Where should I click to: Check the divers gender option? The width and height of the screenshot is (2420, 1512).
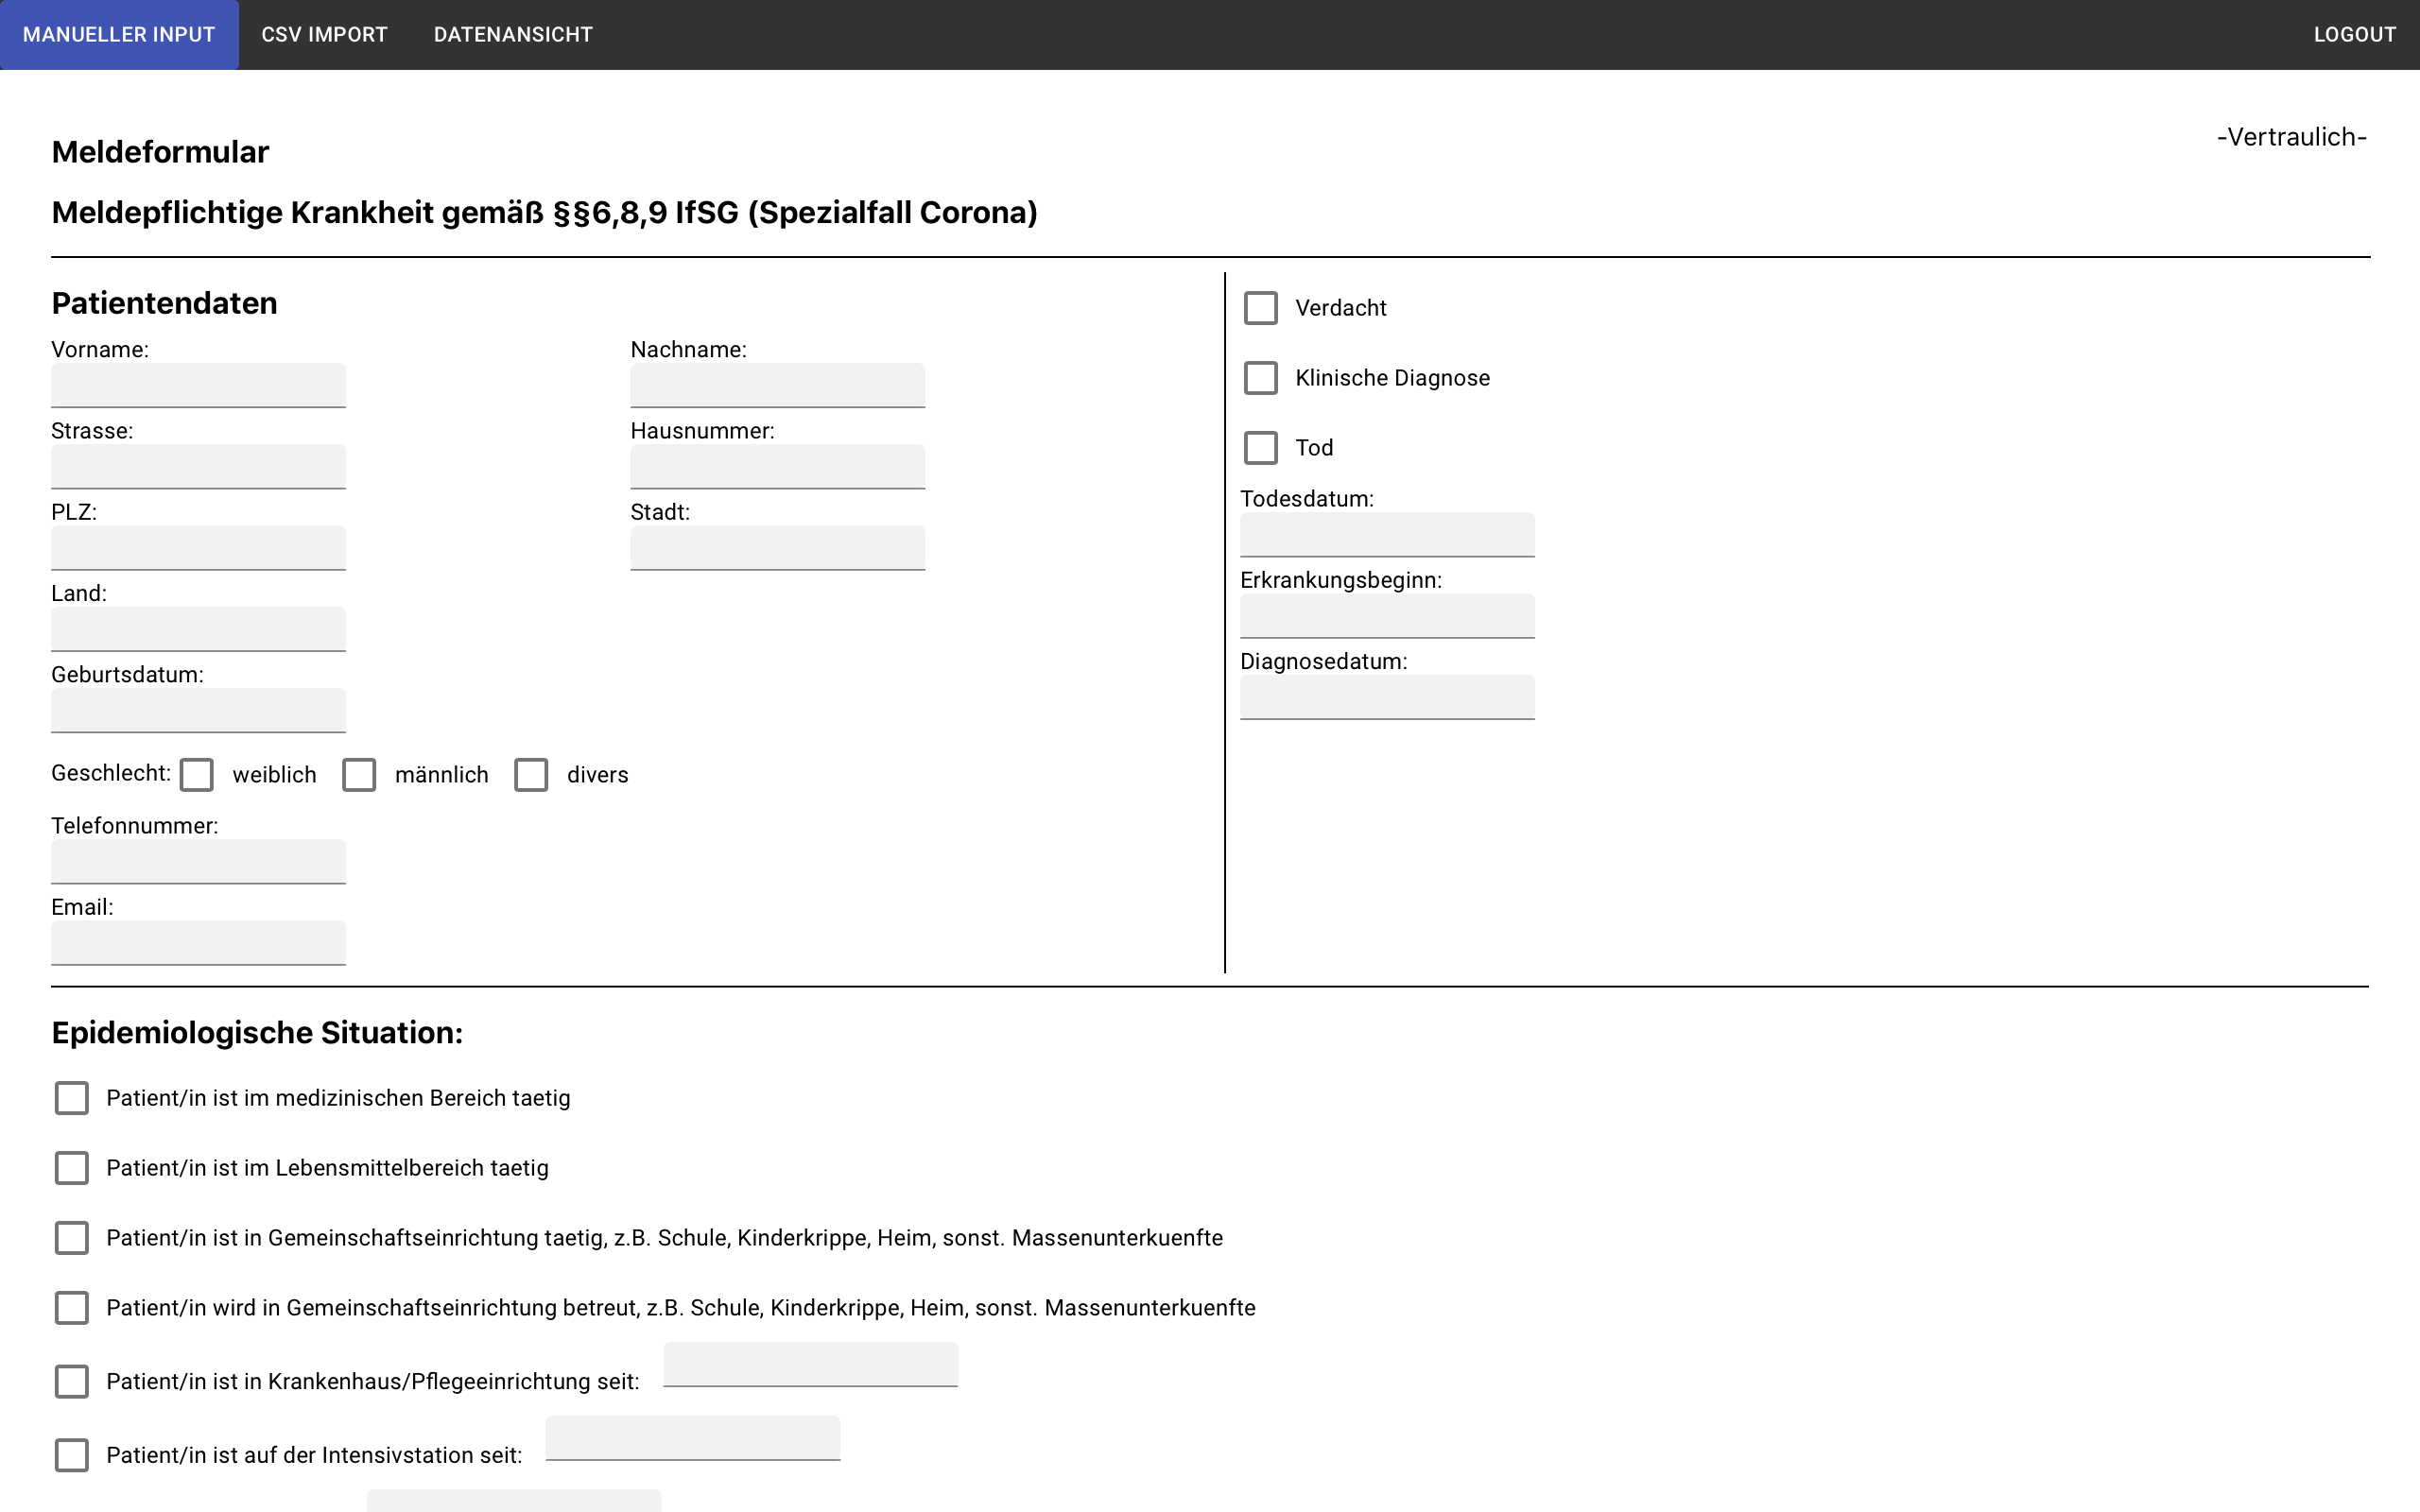tap(531, 775)
